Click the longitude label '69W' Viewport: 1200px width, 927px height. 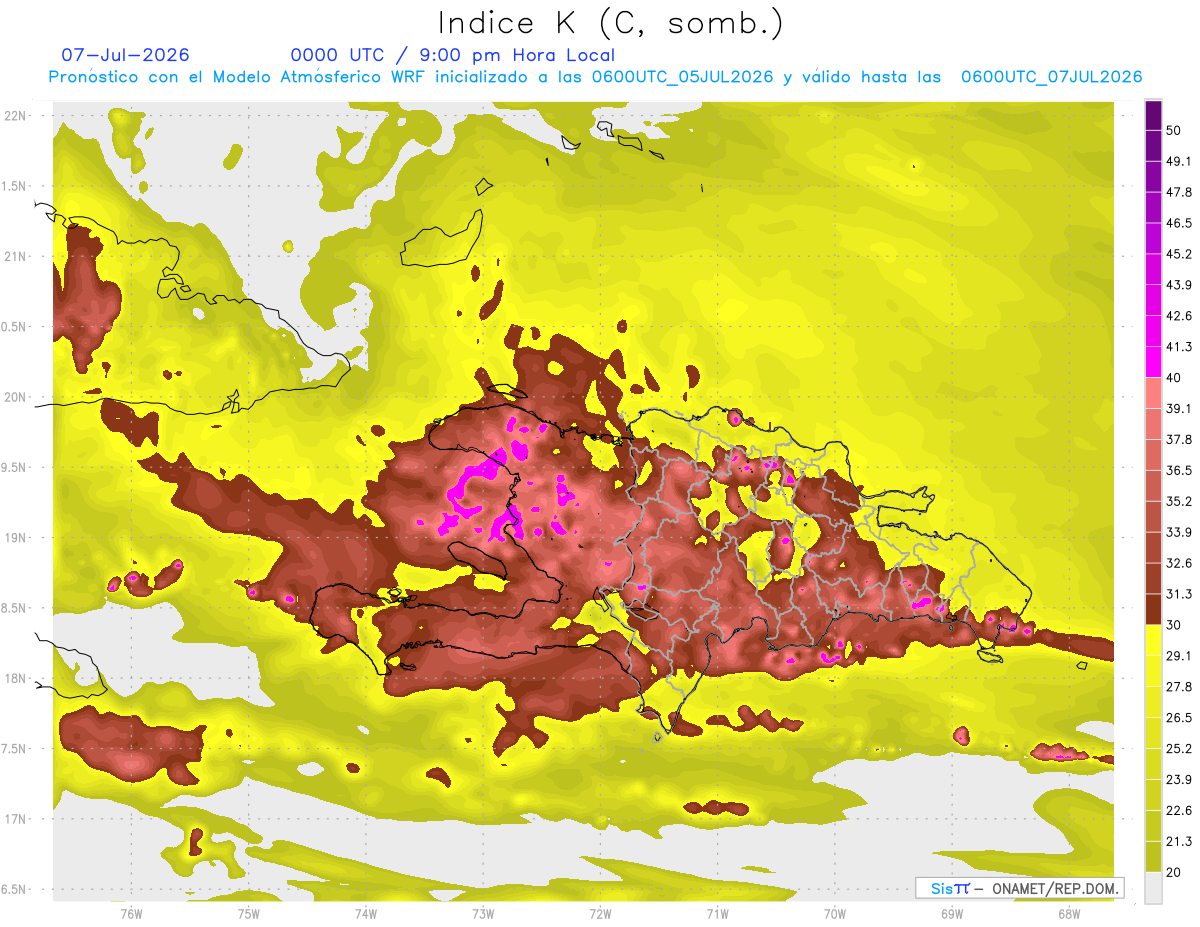point(952,914)
